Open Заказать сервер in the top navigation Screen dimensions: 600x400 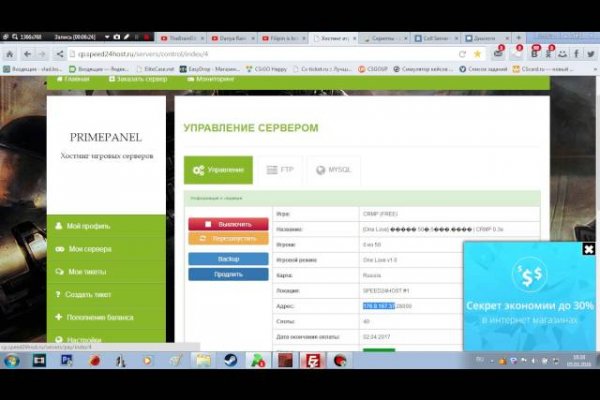point(142,78)
